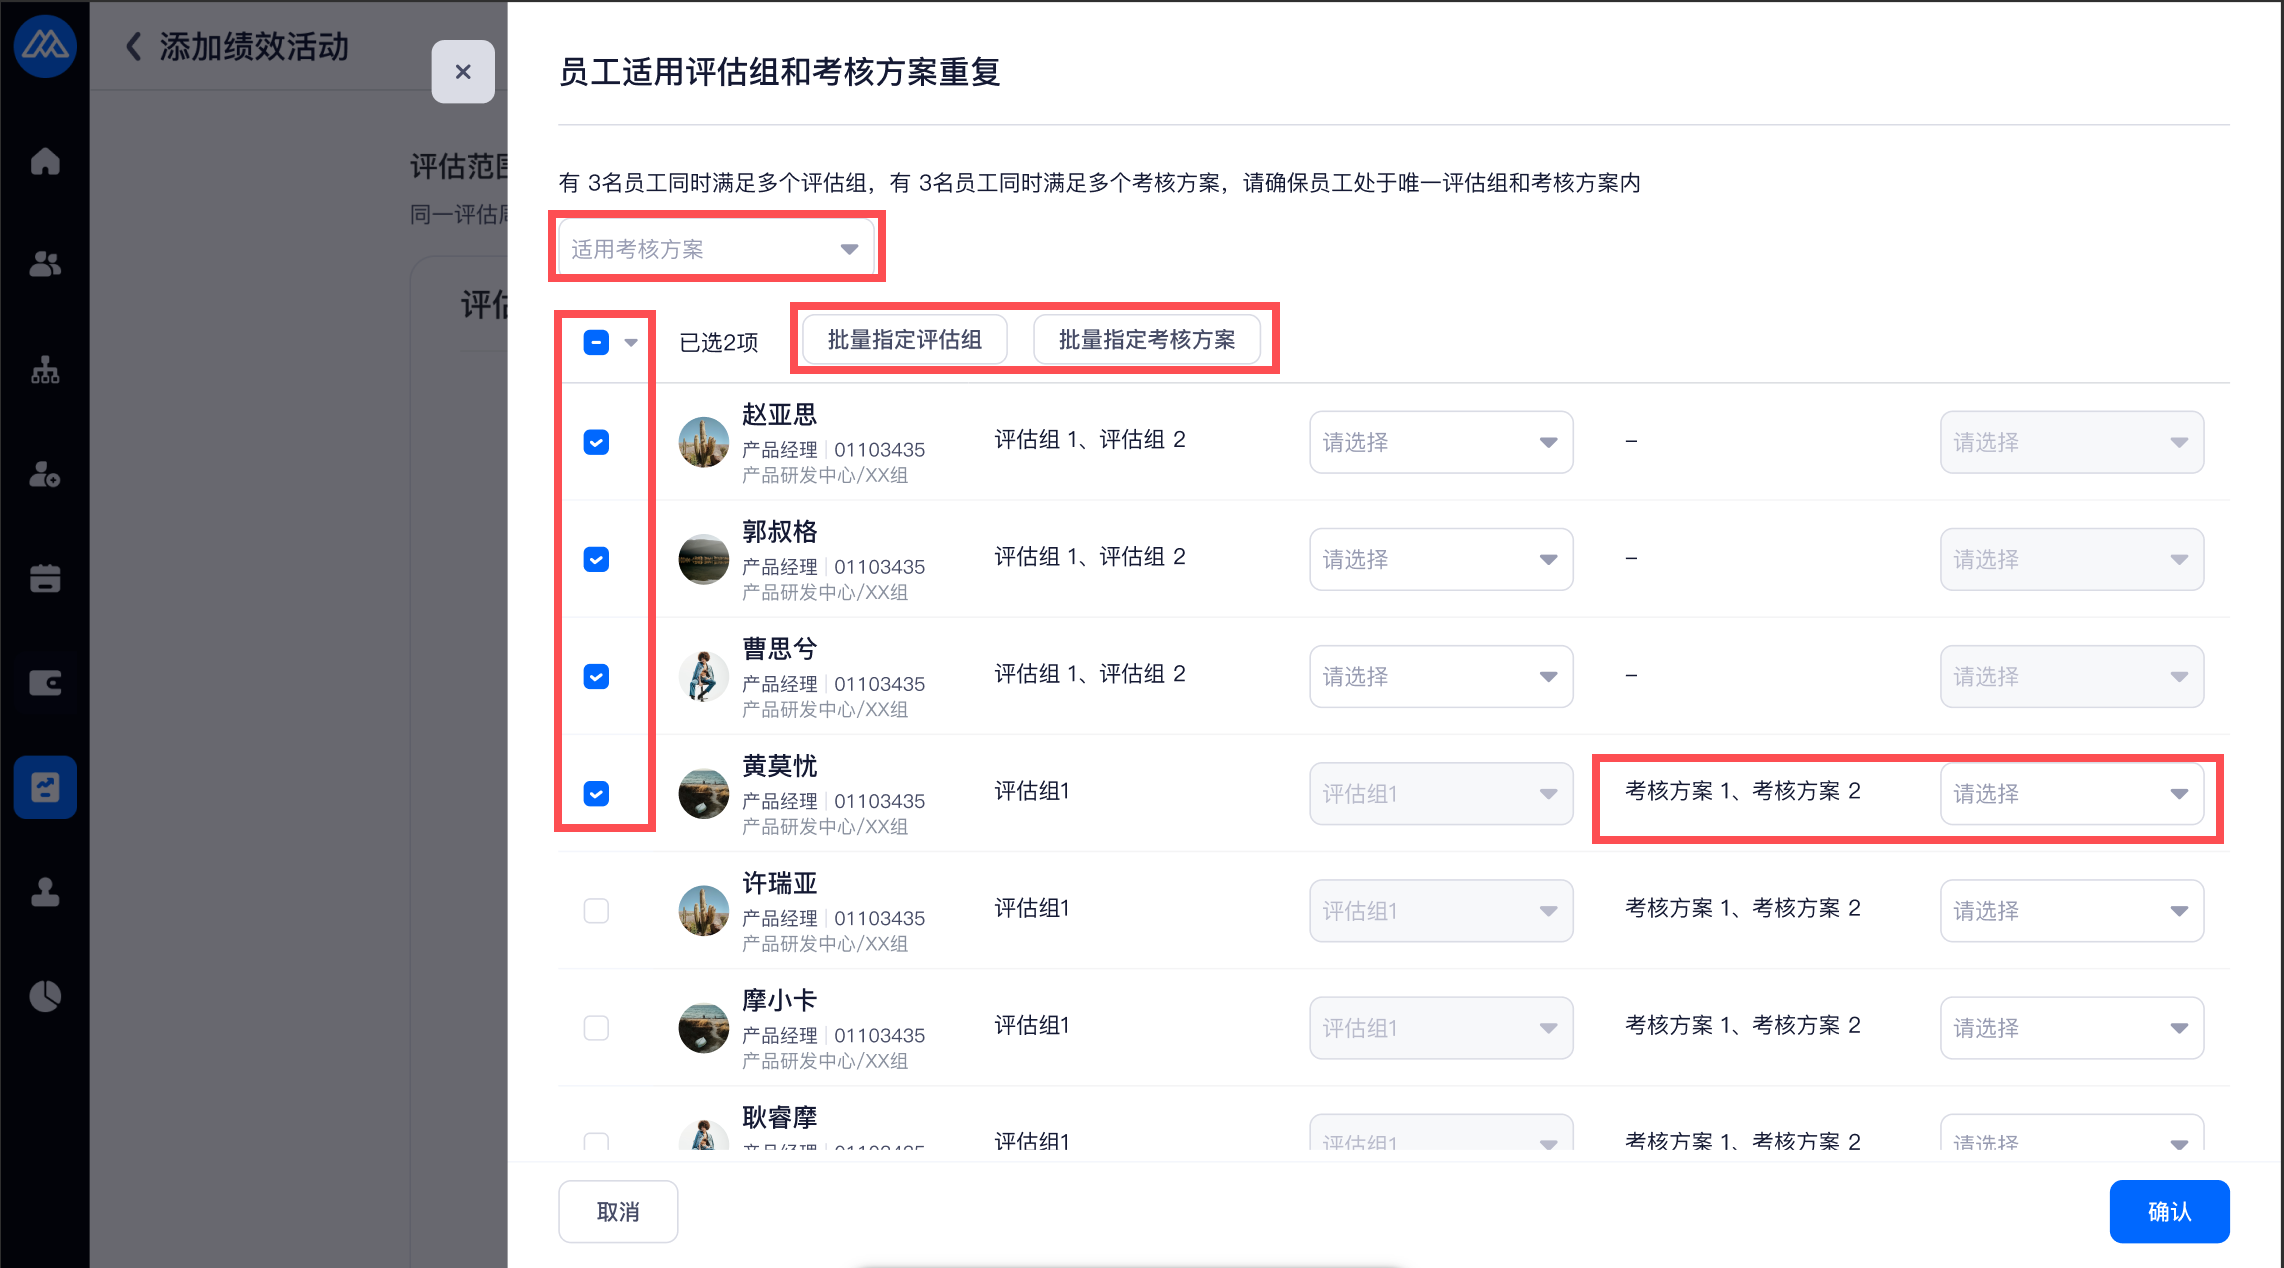The width and height of the screenshot is (2284, 1268).
Task: Open 郭叔格's 评估组 请选择 dropdown
Action: (1440, 559)
